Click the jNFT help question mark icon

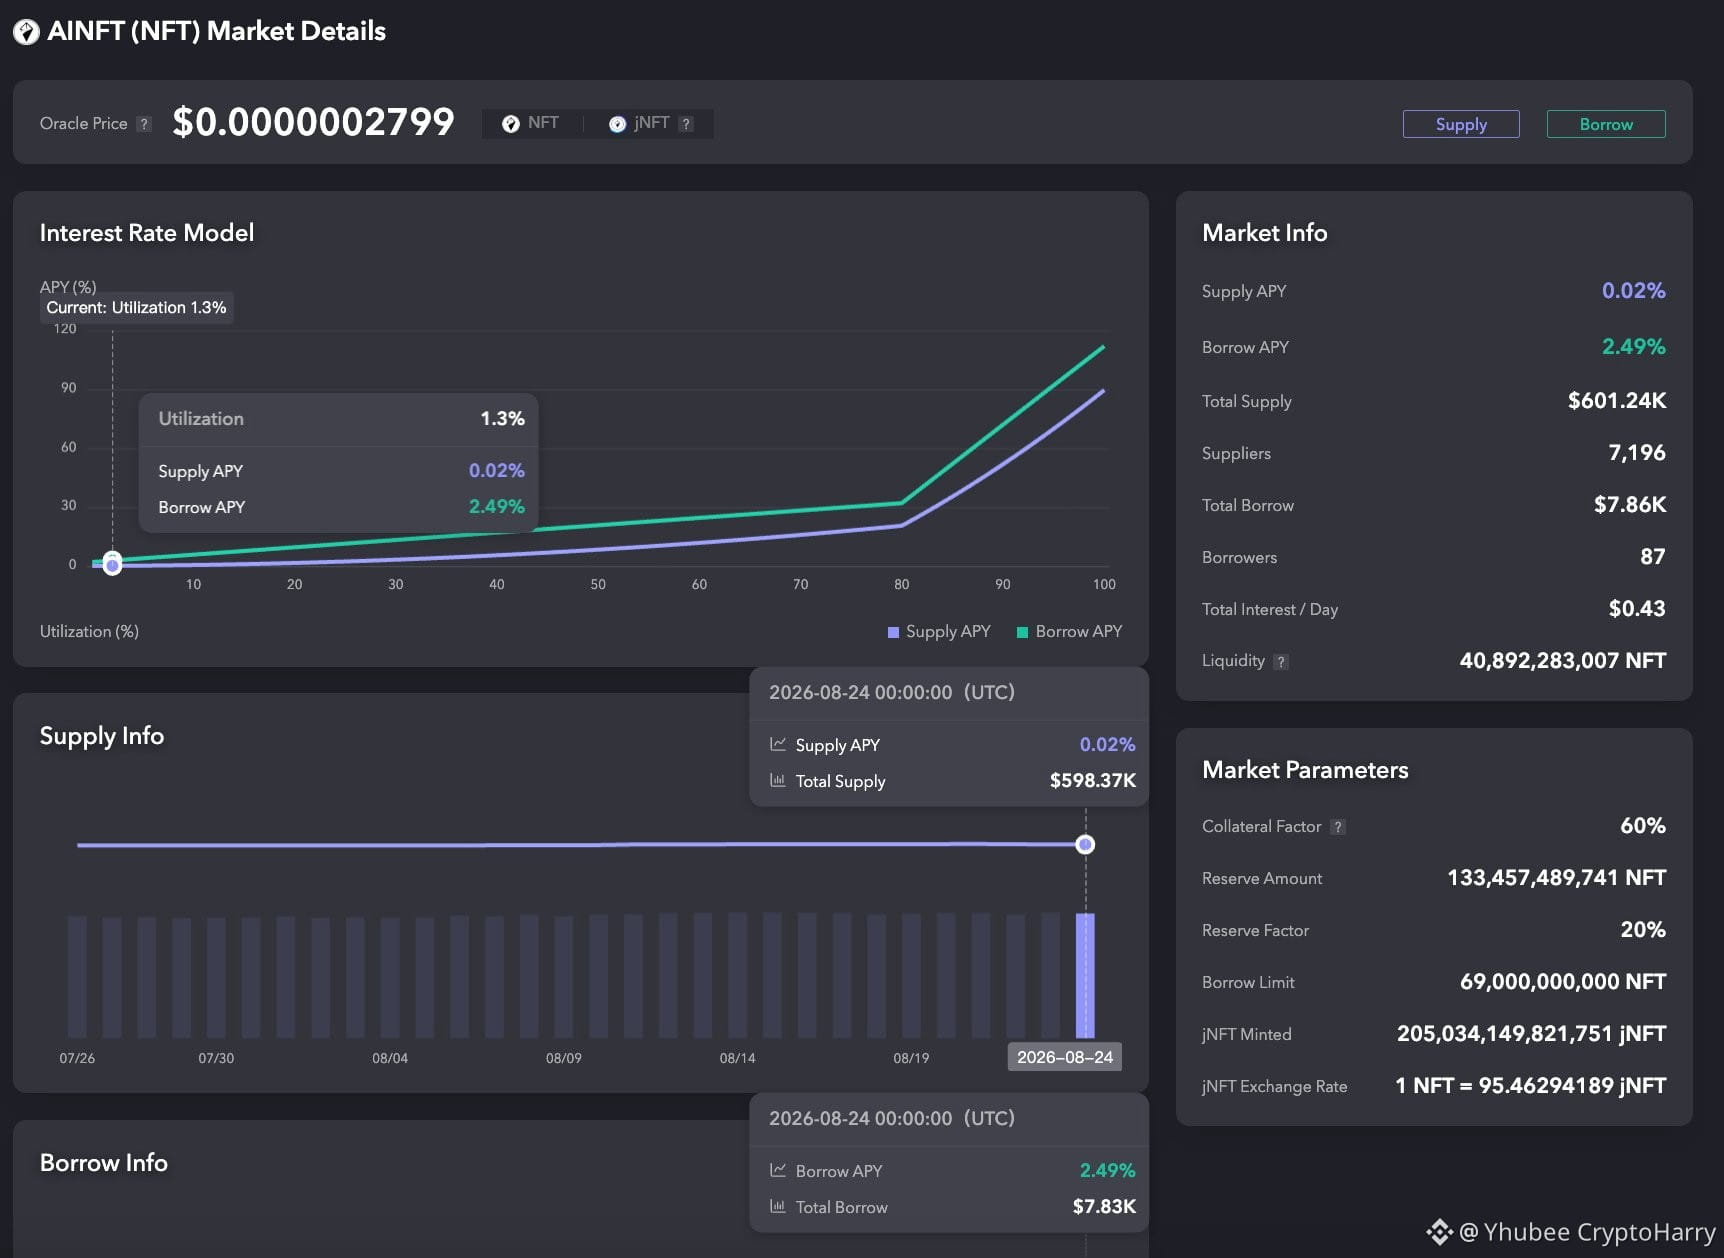[686, 124]
